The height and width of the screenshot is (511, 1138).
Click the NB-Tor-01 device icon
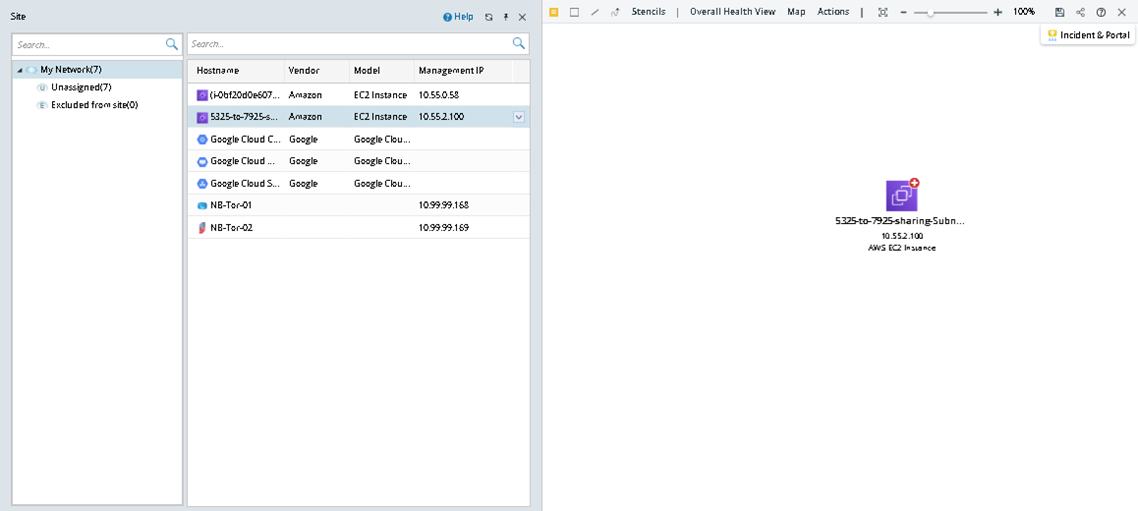(202, 205)
